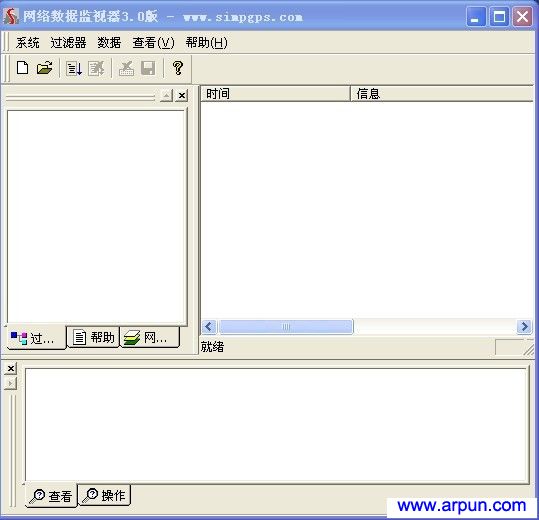Expand the left panel with the up-arrow button
The height and width of the screenshot is (520, 539).
(x=166, y=95)
